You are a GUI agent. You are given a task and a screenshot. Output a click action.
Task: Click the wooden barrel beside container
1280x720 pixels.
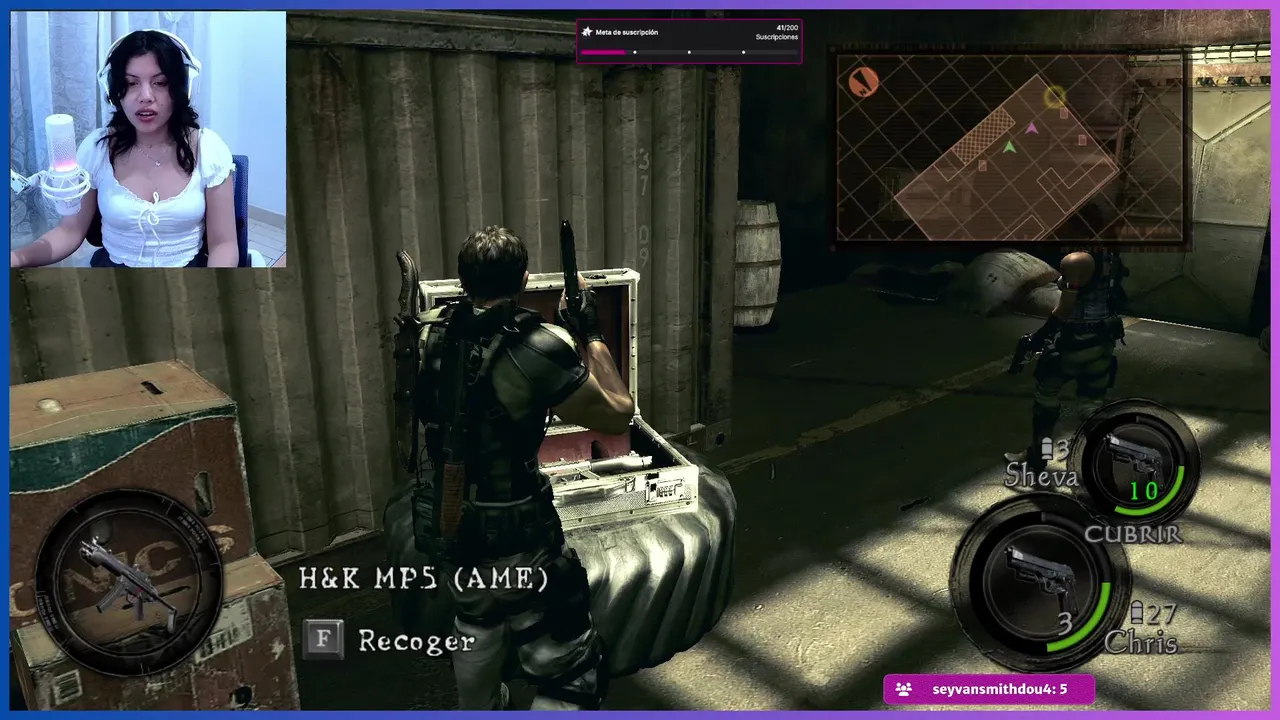point(757,264)
